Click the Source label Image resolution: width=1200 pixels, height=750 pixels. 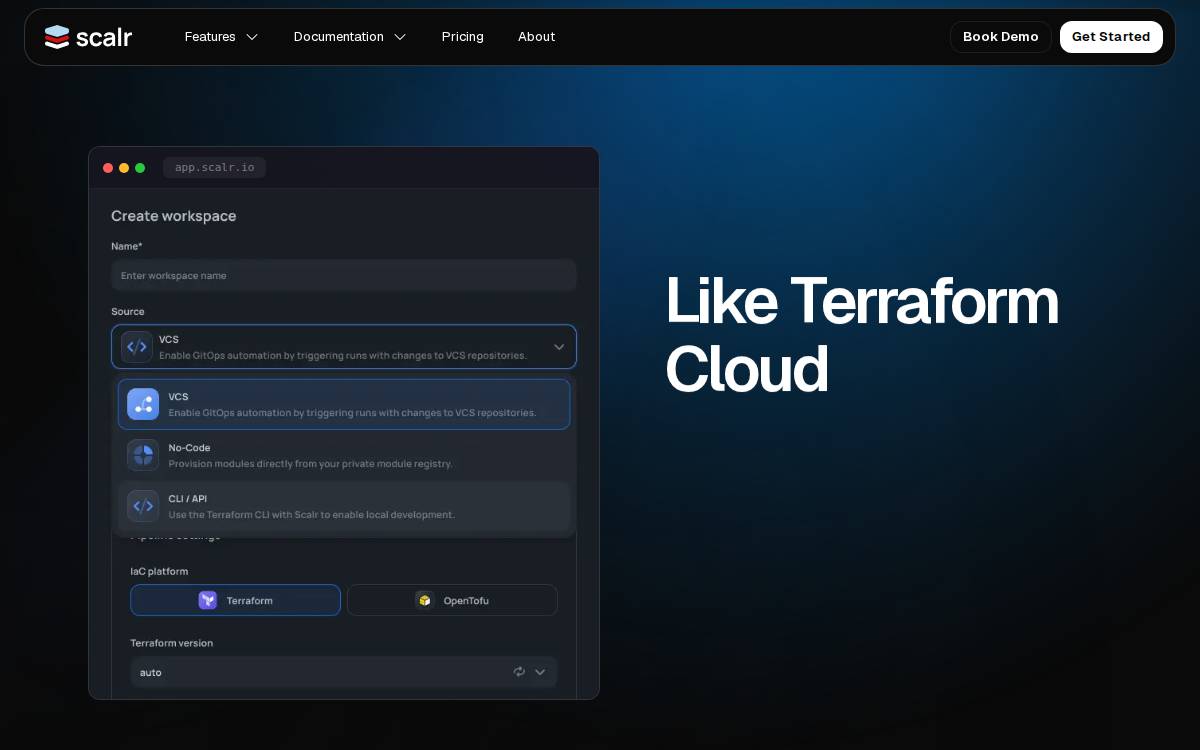point(128,312)
